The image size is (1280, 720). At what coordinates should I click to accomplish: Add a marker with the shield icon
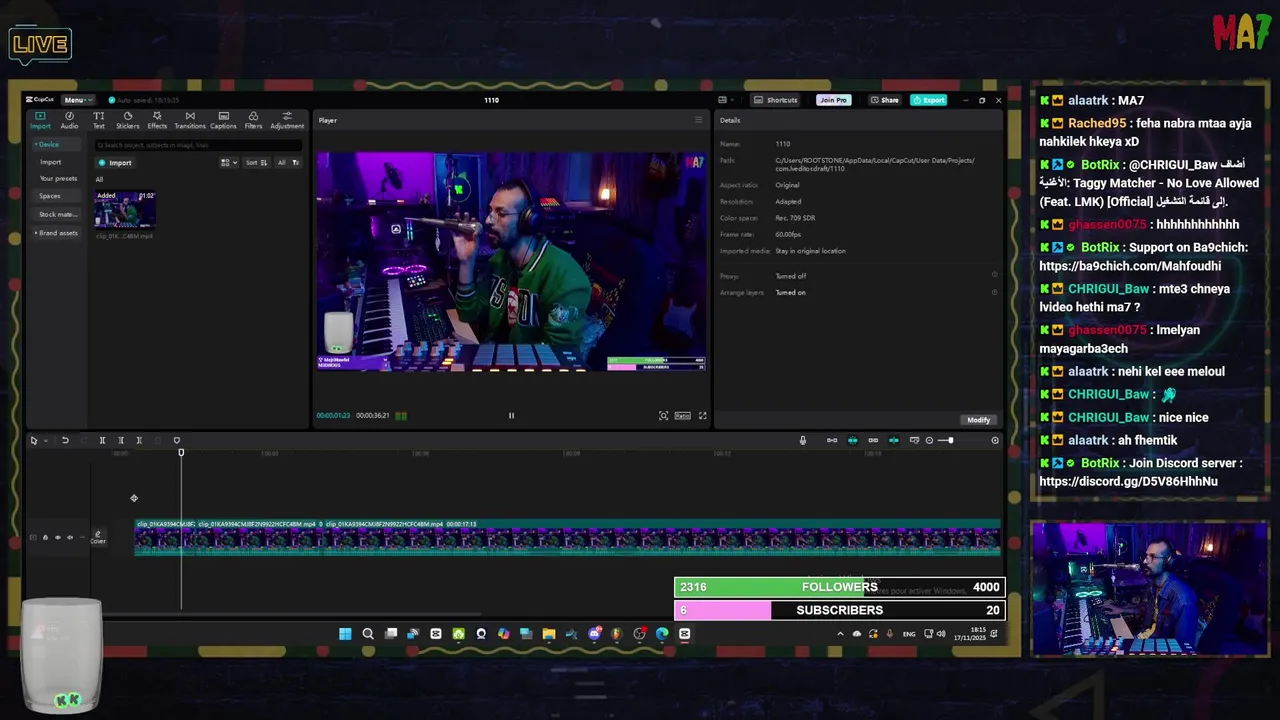click(177, 440)
